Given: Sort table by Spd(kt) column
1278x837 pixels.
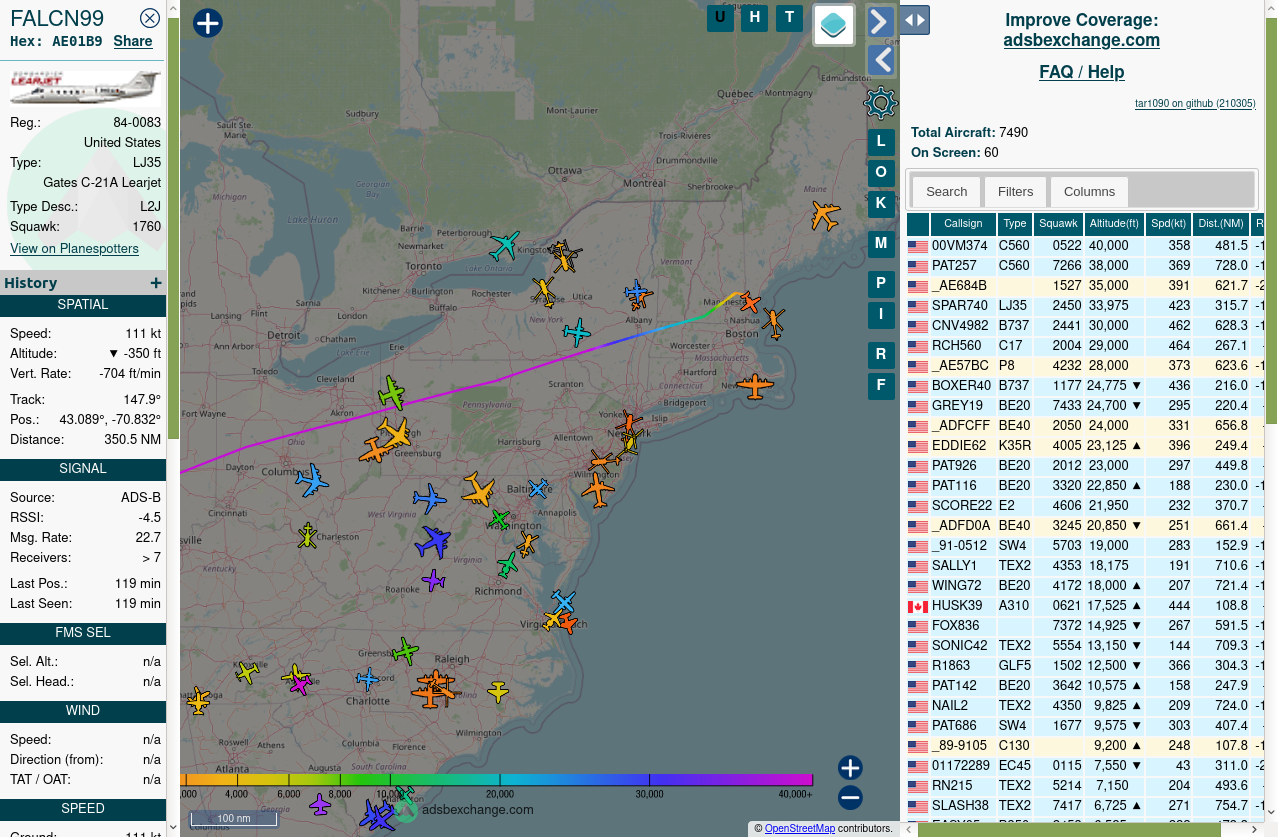Looking at the screenshot, I should click(1168, 224).
